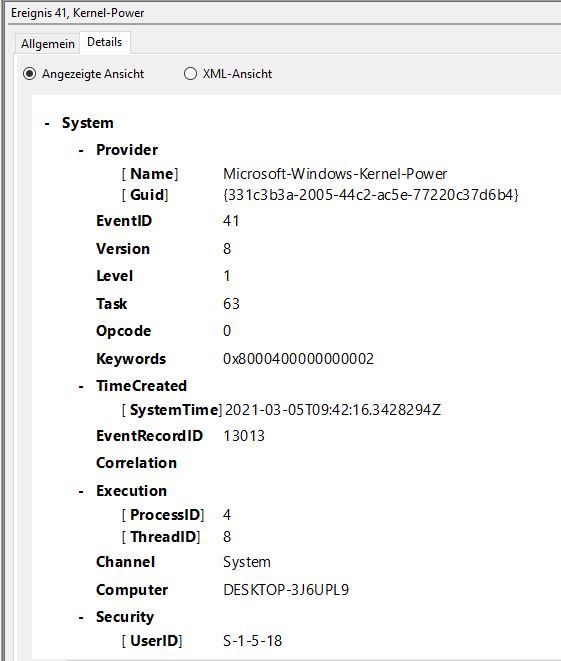561x661 pixels.
Task: Select the Angezeigte Ansicht radio button
Action: tap(29, 74)
